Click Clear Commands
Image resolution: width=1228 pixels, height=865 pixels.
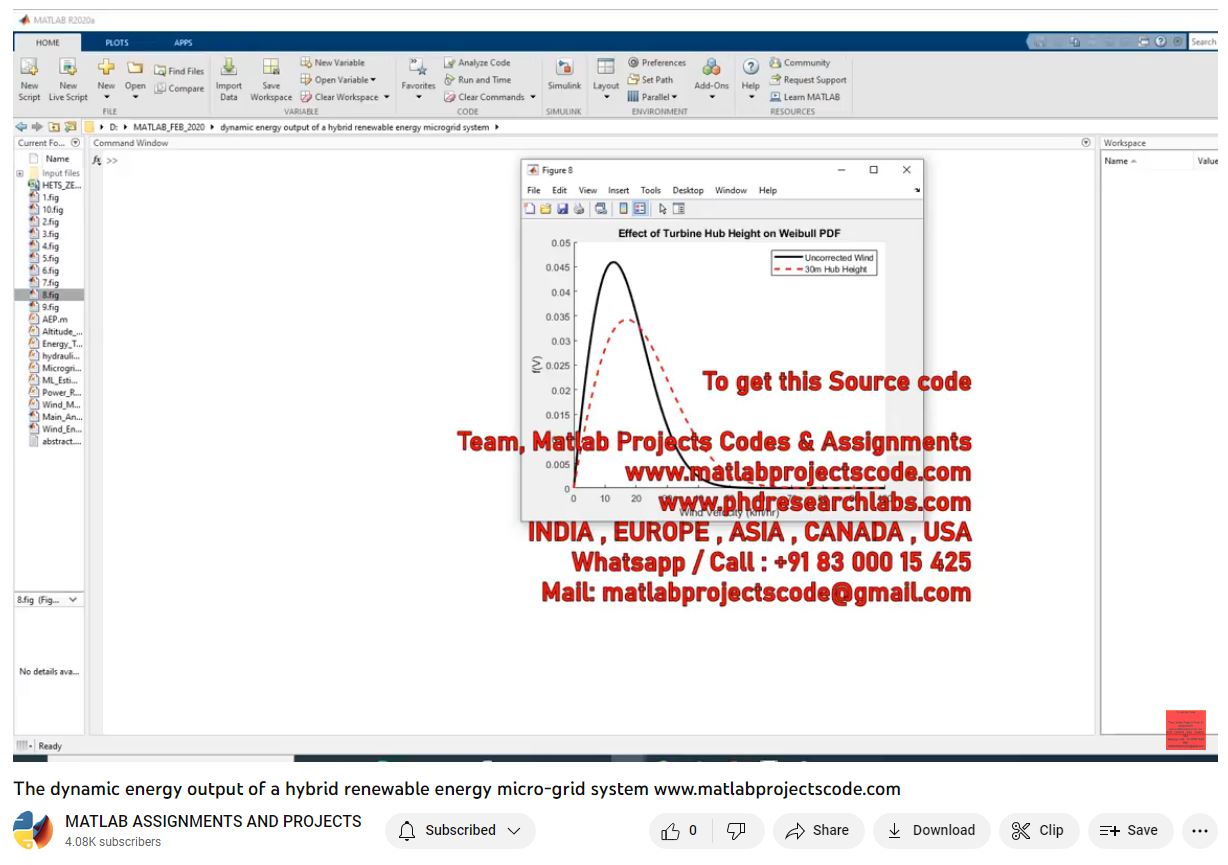490,97
